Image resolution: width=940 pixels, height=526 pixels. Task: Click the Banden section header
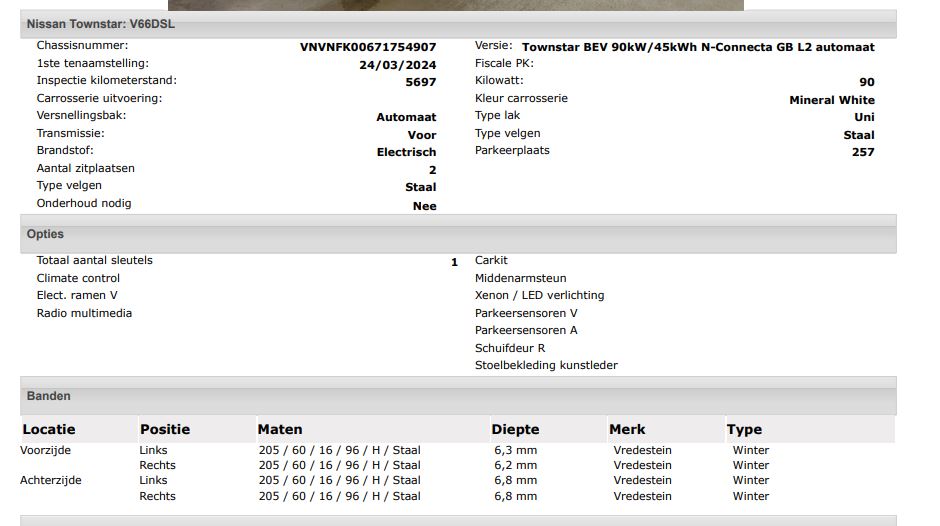tap(48, 396)
